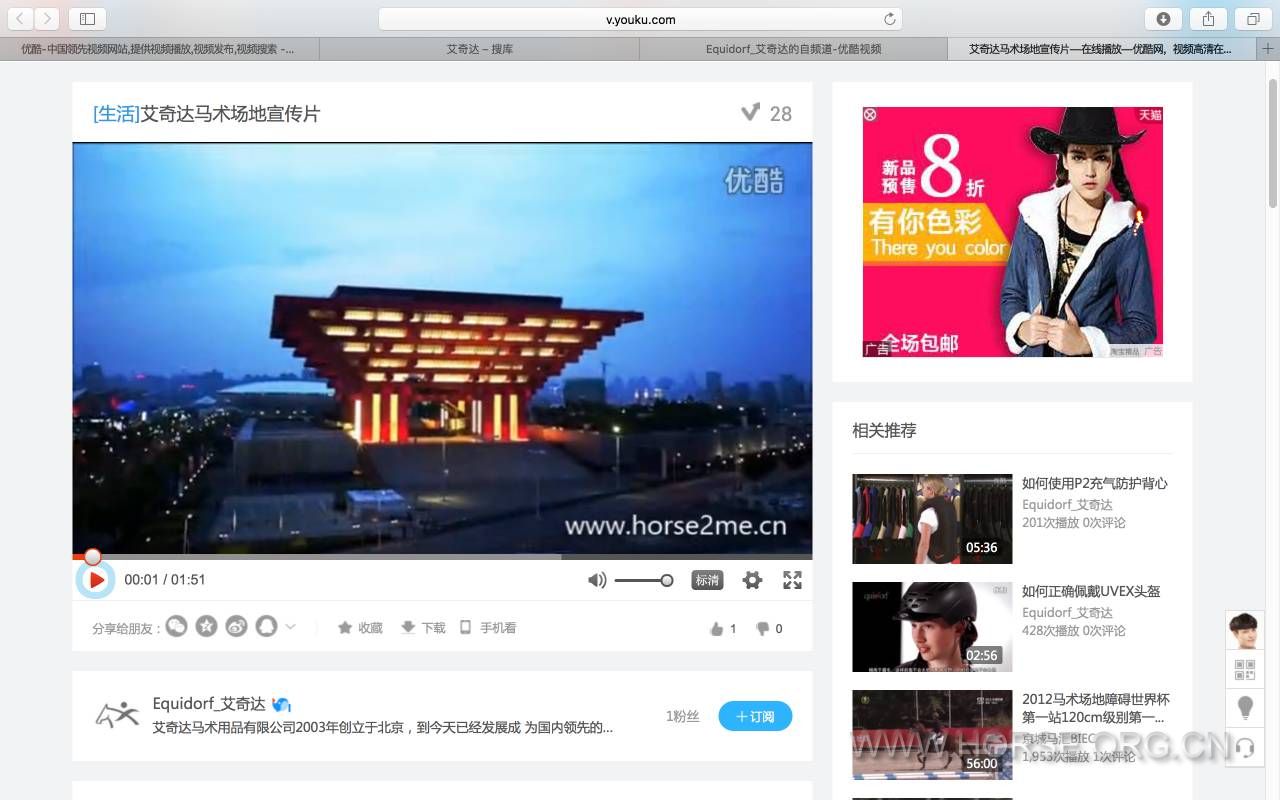Switch to Equidorf_艾奇达的自频道 tab
This screenshot has width=1280, height=800.
[794, 49]
